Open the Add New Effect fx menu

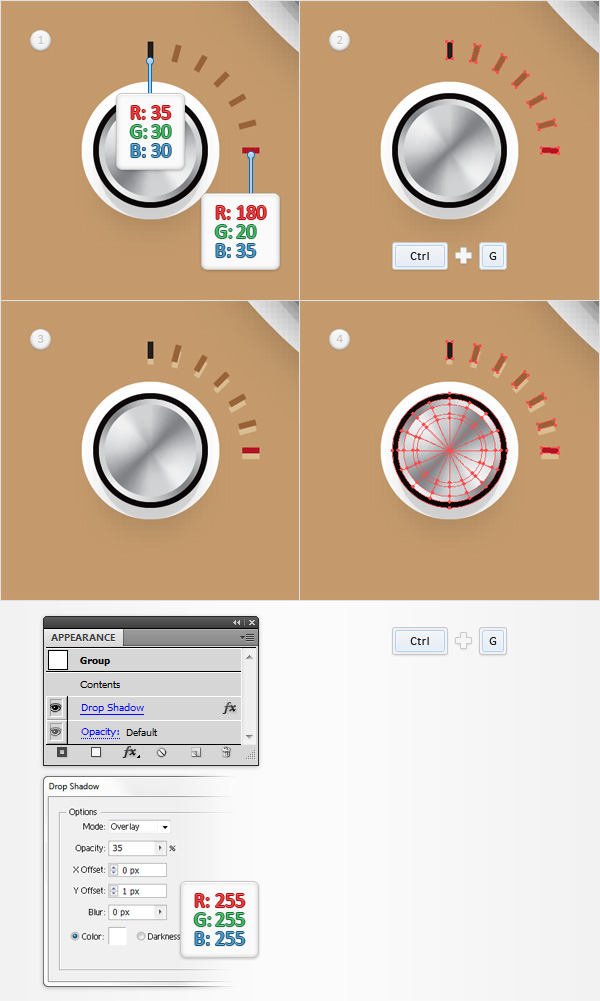pos(131,752)
